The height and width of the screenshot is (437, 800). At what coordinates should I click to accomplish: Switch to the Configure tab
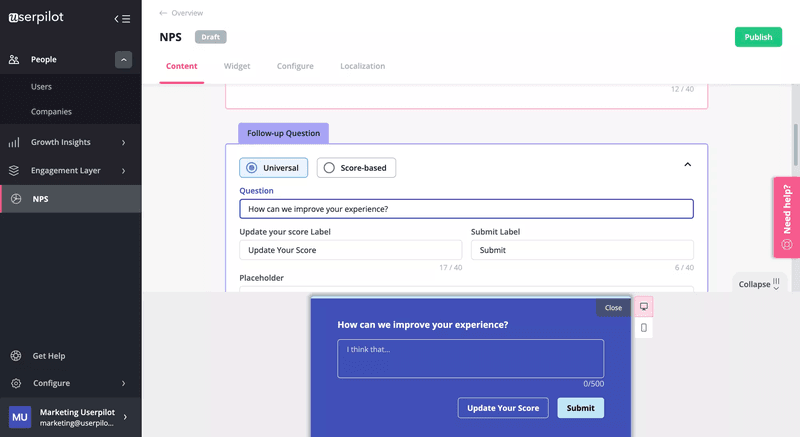(x=295, y=66)
